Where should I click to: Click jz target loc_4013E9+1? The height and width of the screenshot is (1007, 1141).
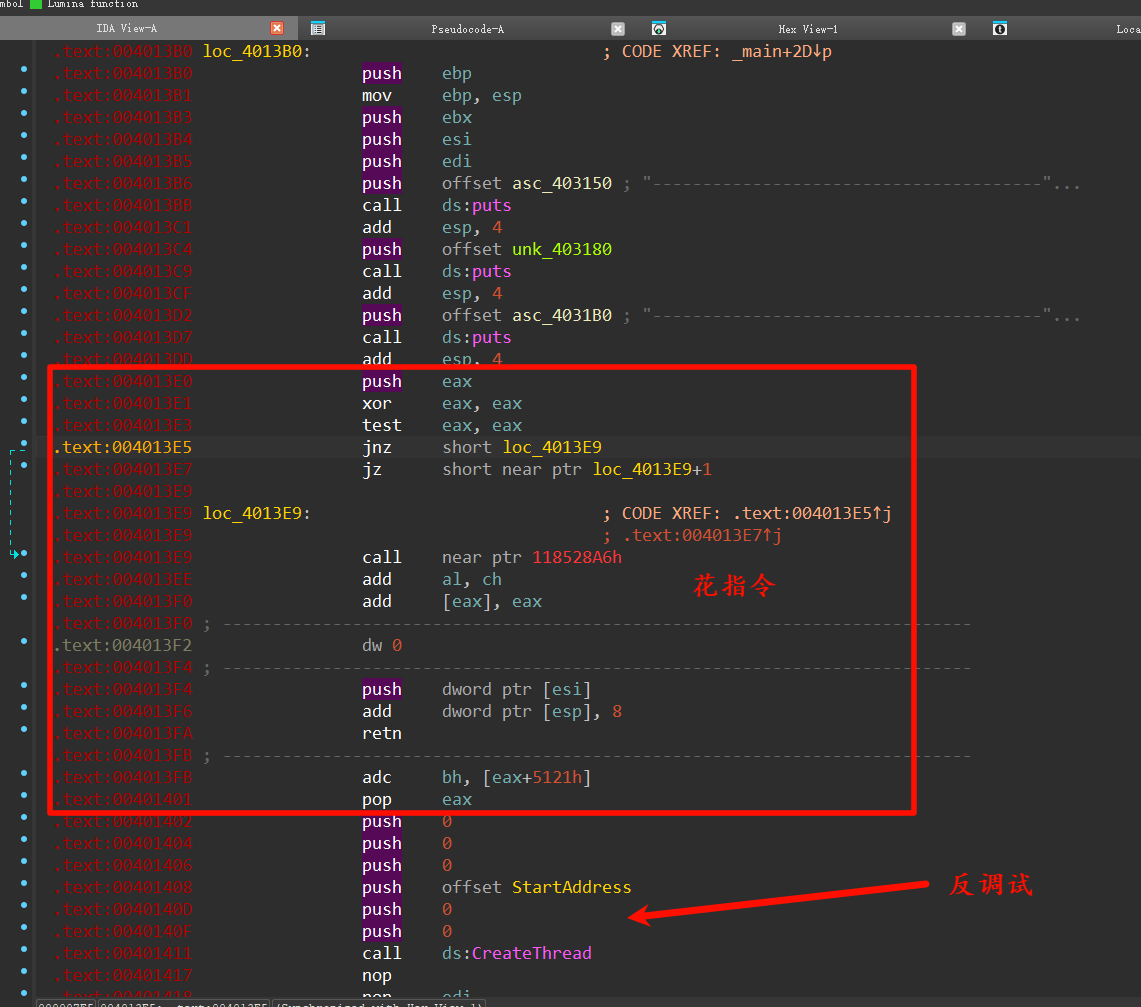652,469
